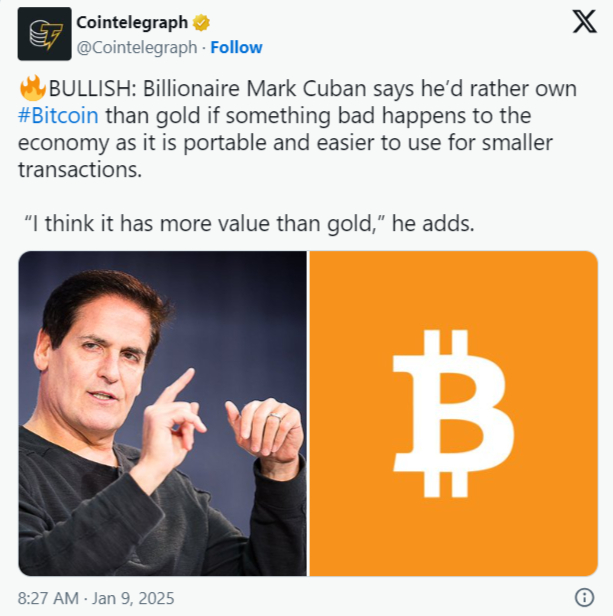The width and height of the screenshot is (613, 616).
Task: Click the word BULLISH in the tweet
Action: click(x=92, y=89)
